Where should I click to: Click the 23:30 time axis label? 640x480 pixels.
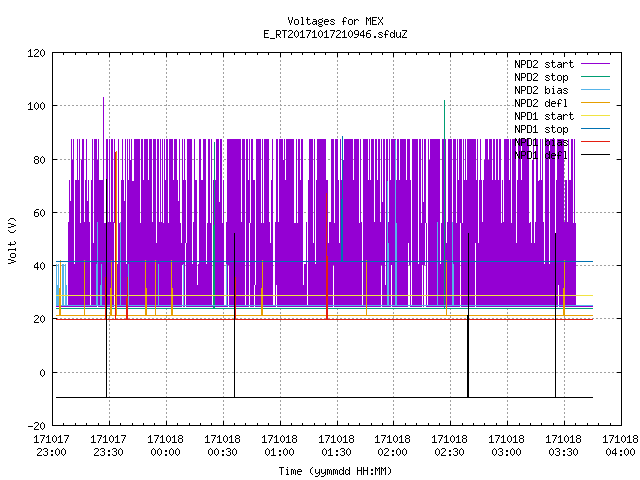108,452
